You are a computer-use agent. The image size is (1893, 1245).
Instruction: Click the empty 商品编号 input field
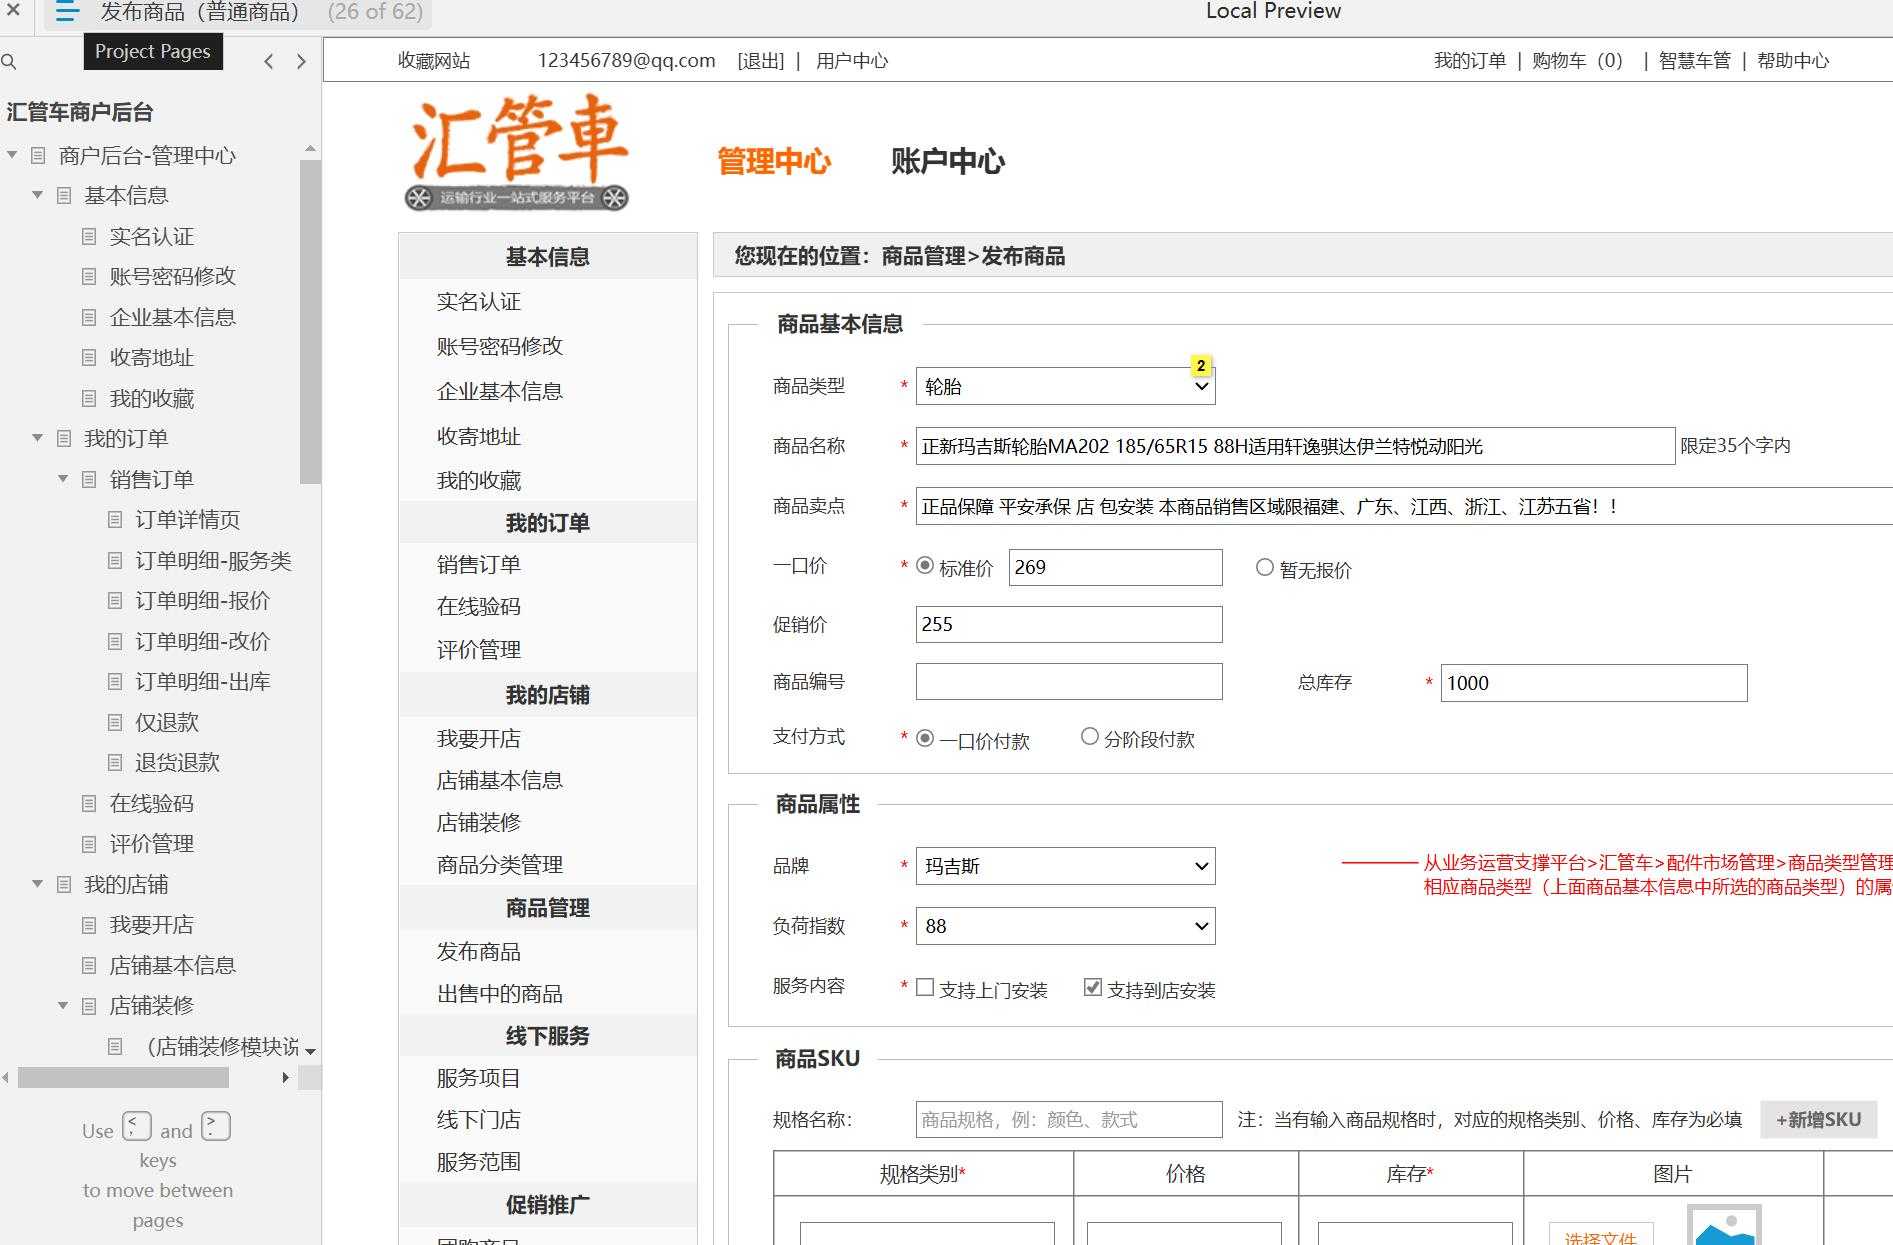[1069, 681]
